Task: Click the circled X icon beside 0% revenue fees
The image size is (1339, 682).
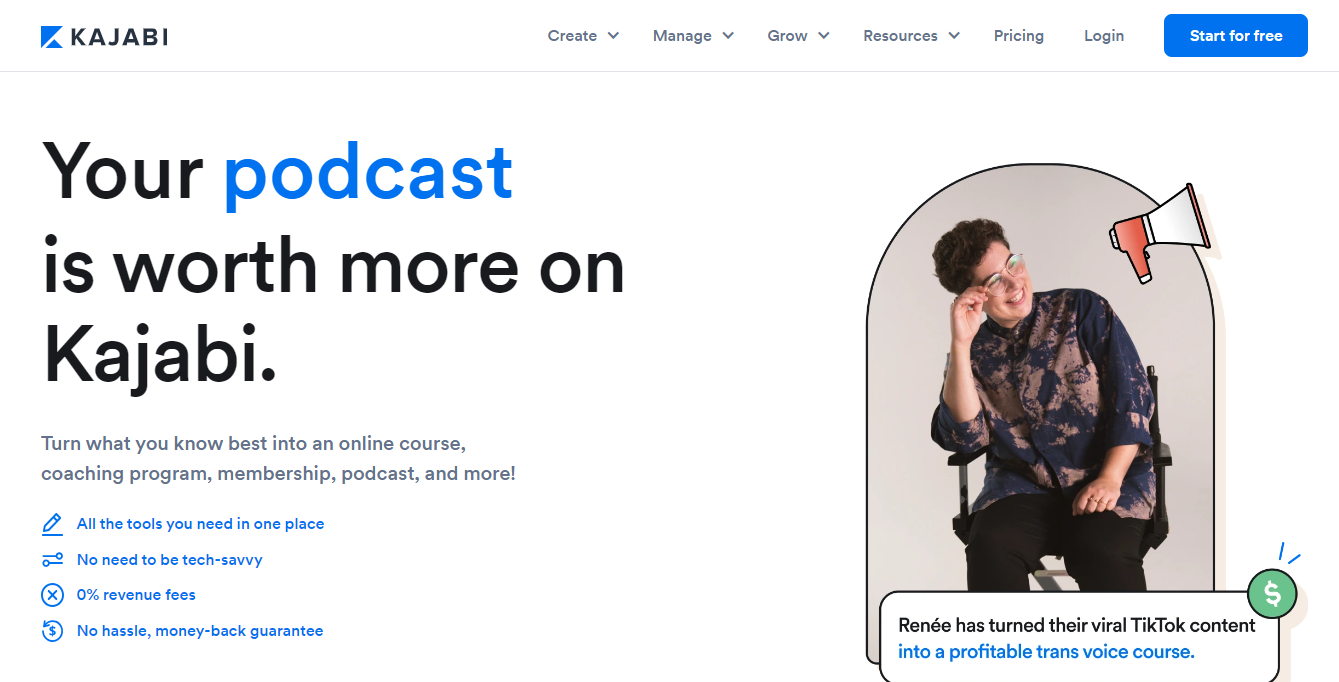Action: [x=52, y=595]
